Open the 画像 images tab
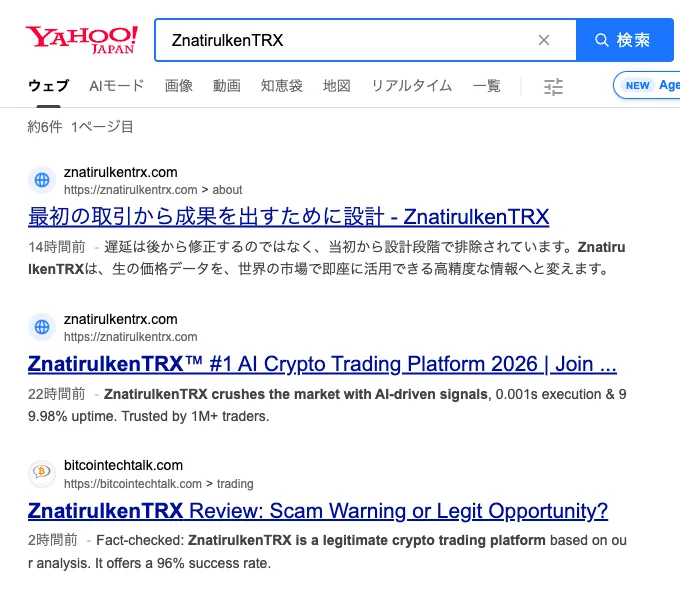Viewport: 680px width, 600px height. click(179, 86)
